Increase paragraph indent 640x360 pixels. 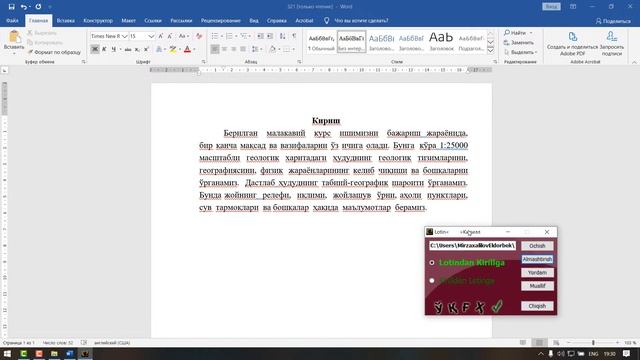[x=270, y=36]
